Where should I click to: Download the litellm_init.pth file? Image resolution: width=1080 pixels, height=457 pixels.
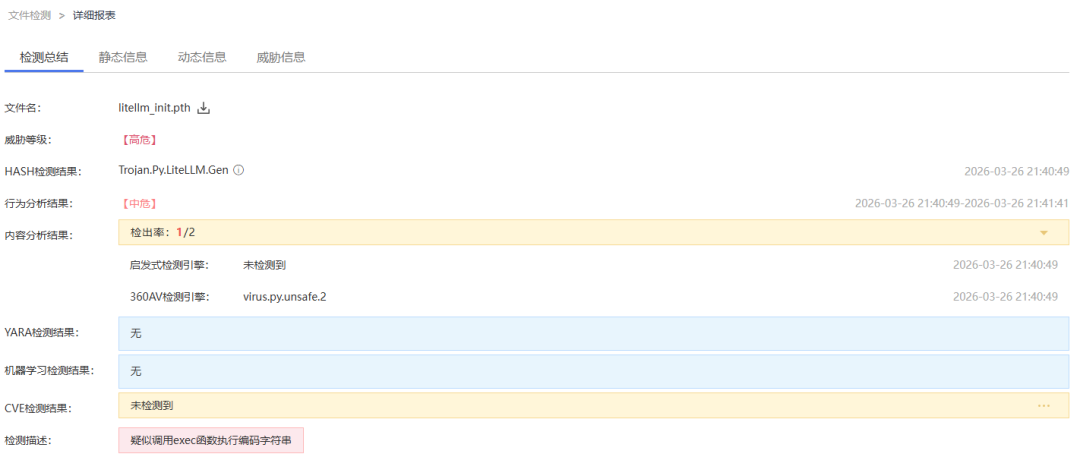[x=204, y=108]
